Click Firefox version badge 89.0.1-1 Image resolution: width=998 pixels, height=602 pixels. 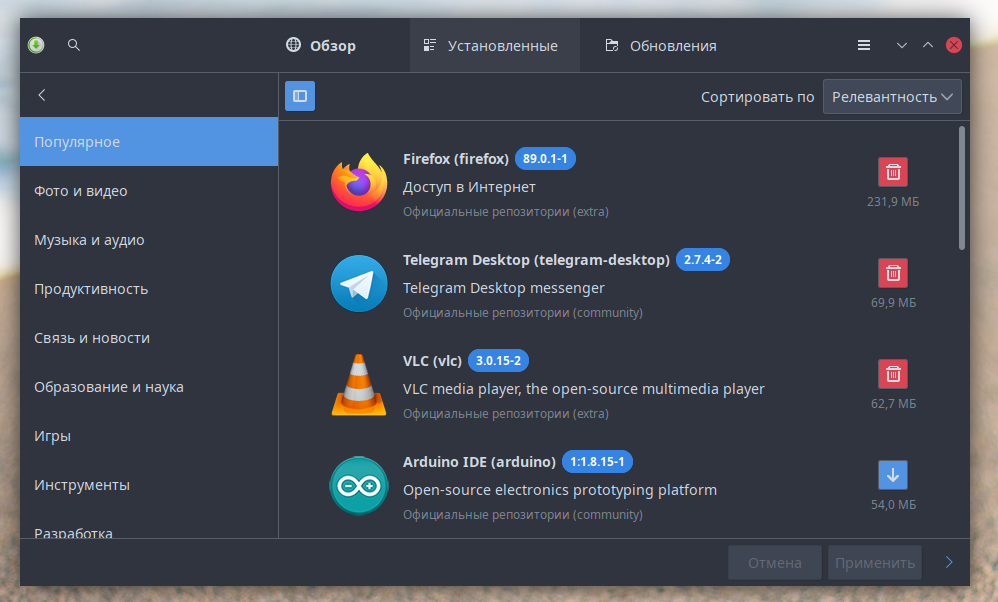pos(545,159)
